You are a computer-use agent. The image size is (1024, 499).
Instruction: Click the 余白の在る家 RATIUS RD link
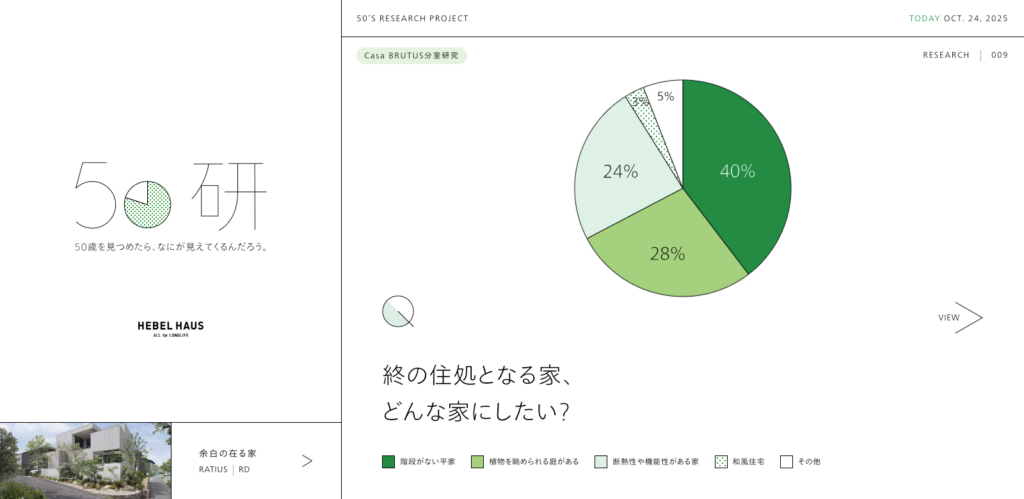[228, 461]
